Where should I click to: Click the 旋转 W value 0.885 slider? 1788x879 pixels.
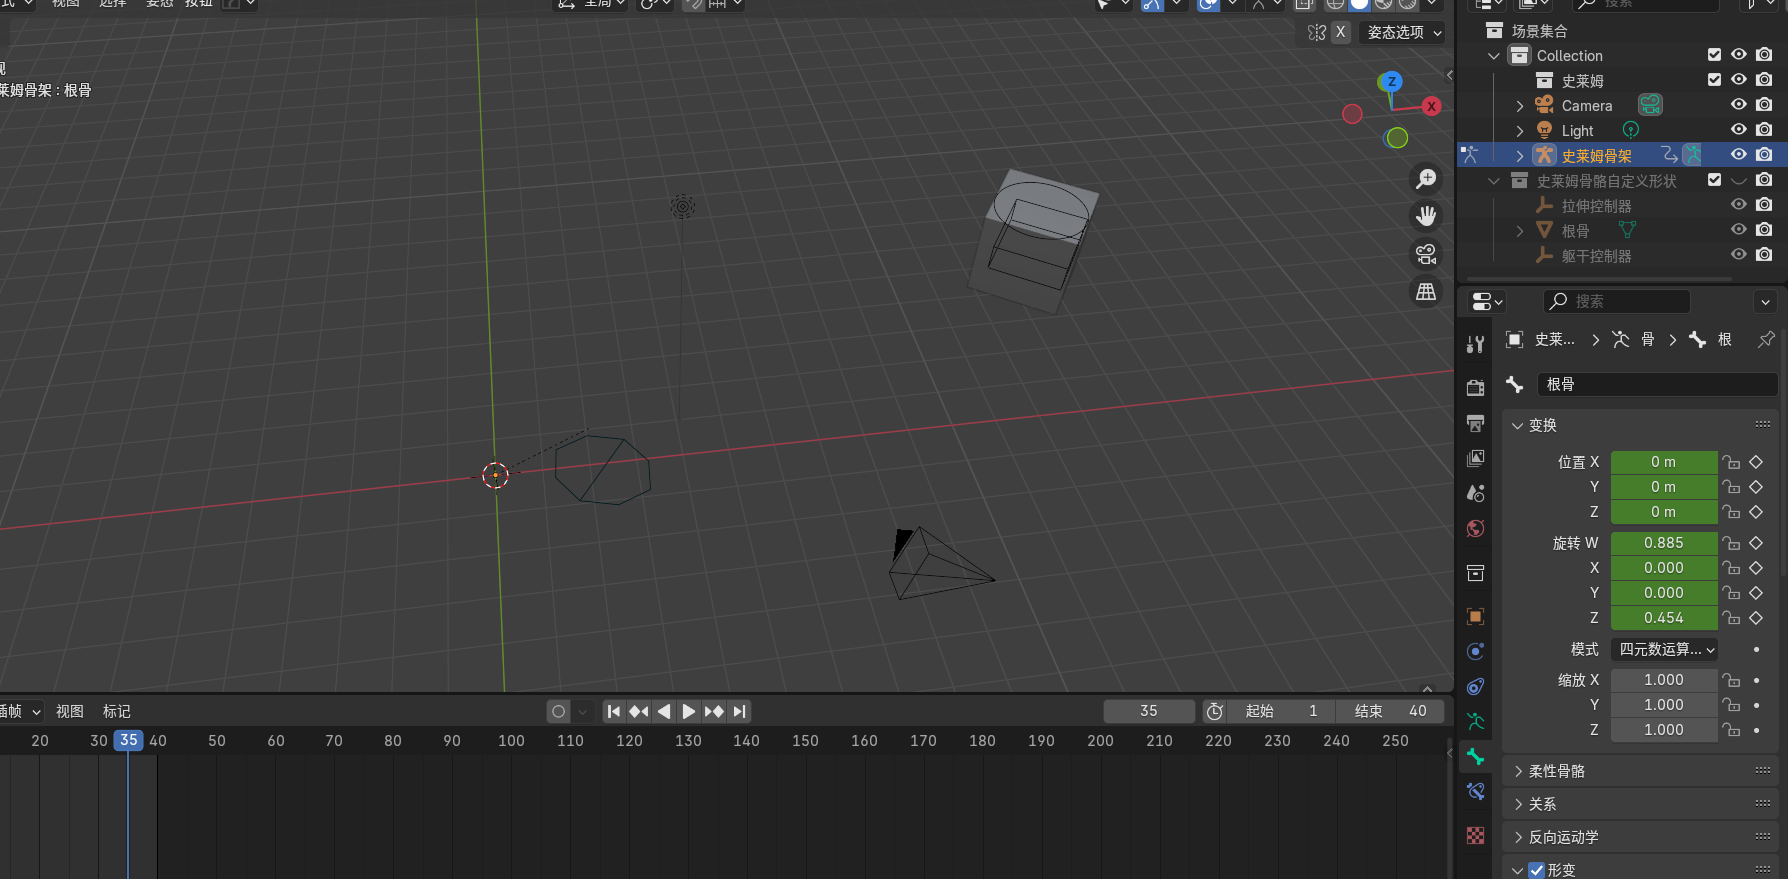coord(1664,543)
